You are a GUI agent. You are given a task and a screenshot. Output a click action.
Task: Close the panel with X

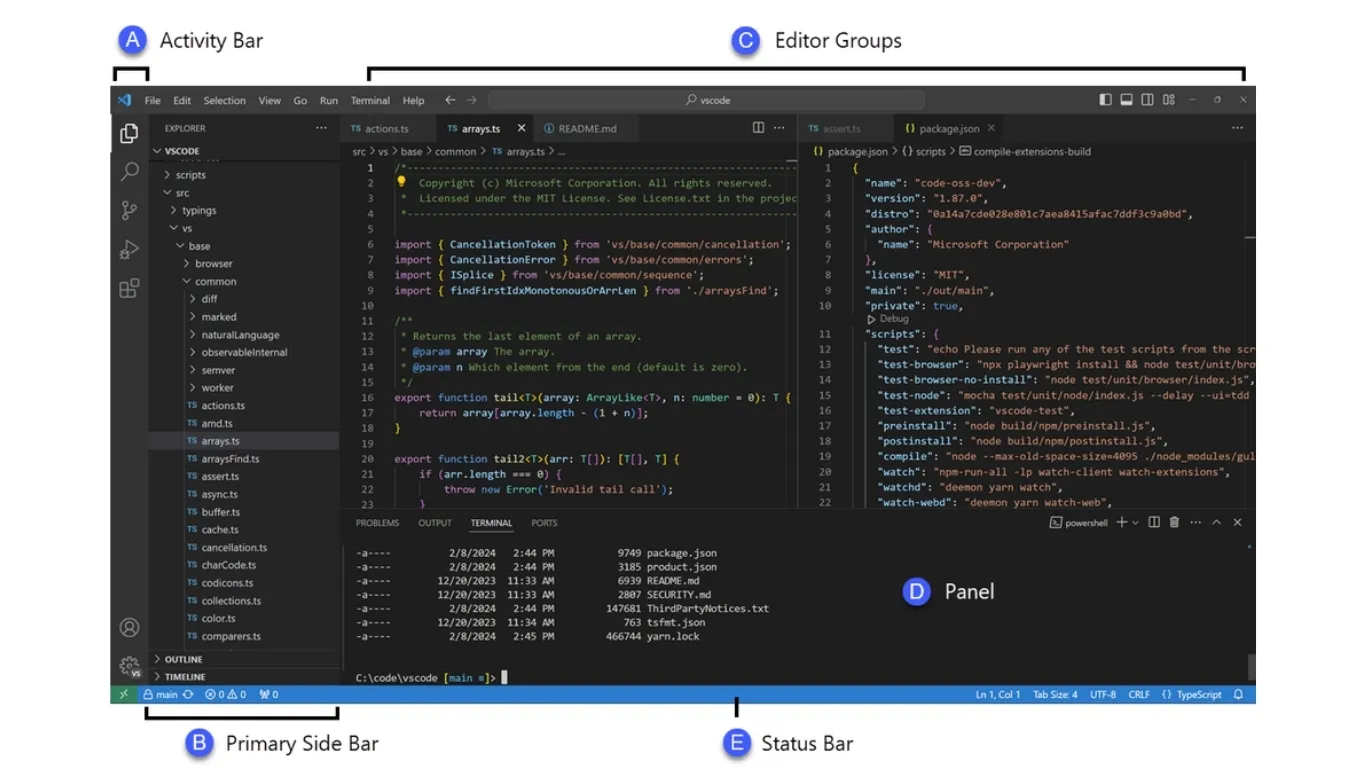[x=1237, y=522]
